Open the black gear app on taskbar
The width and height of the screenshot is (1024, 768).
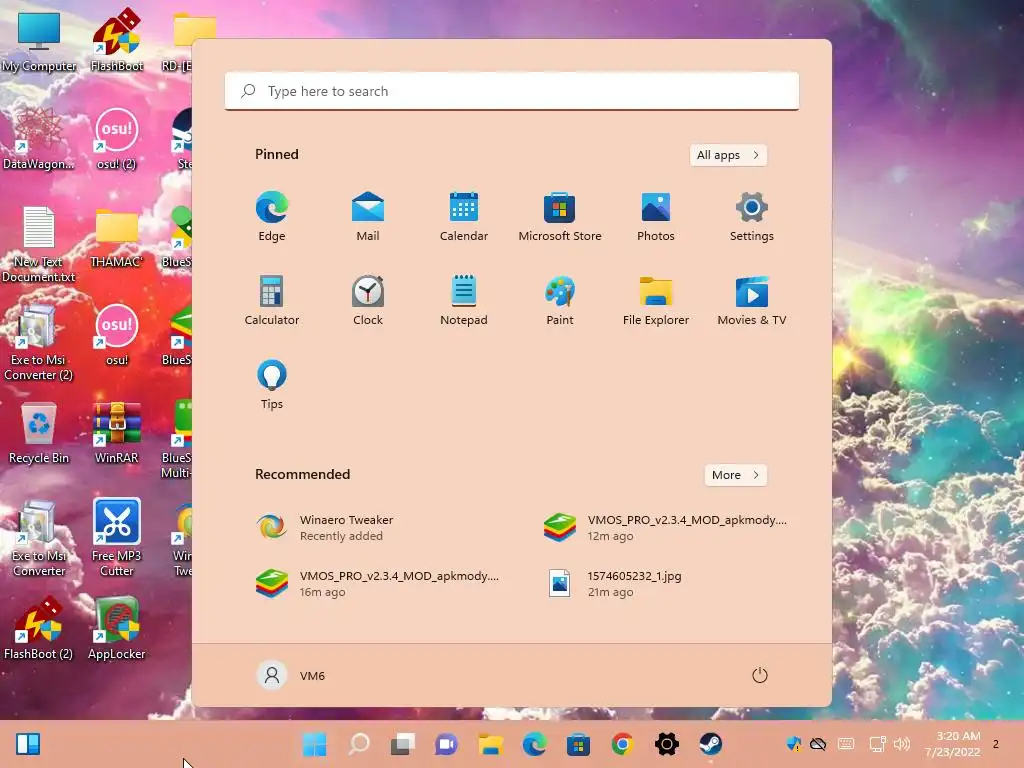click(x=667, y=744)
